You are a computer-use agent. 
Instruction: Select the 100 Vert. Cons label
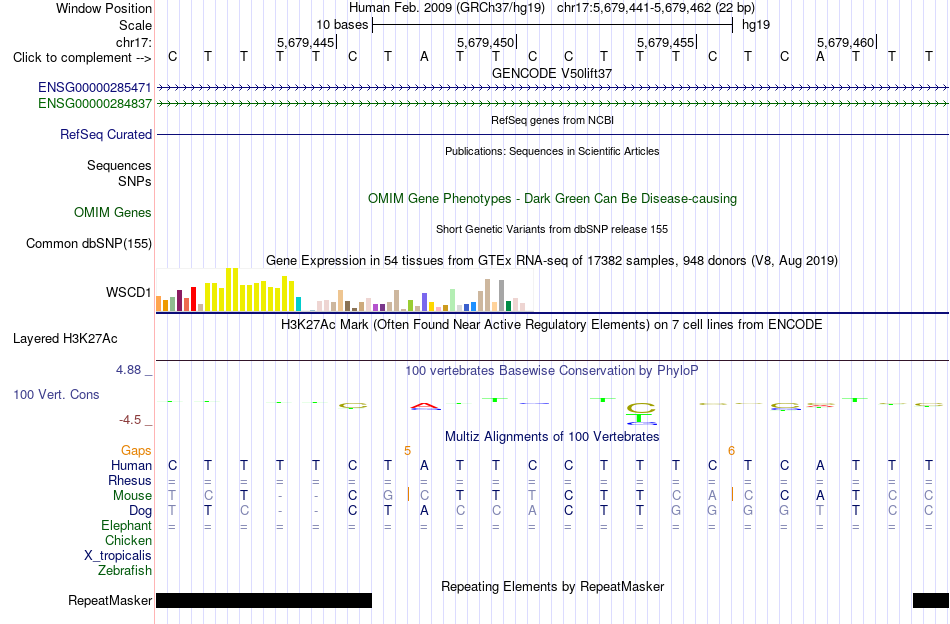click(x=56, y=394)
